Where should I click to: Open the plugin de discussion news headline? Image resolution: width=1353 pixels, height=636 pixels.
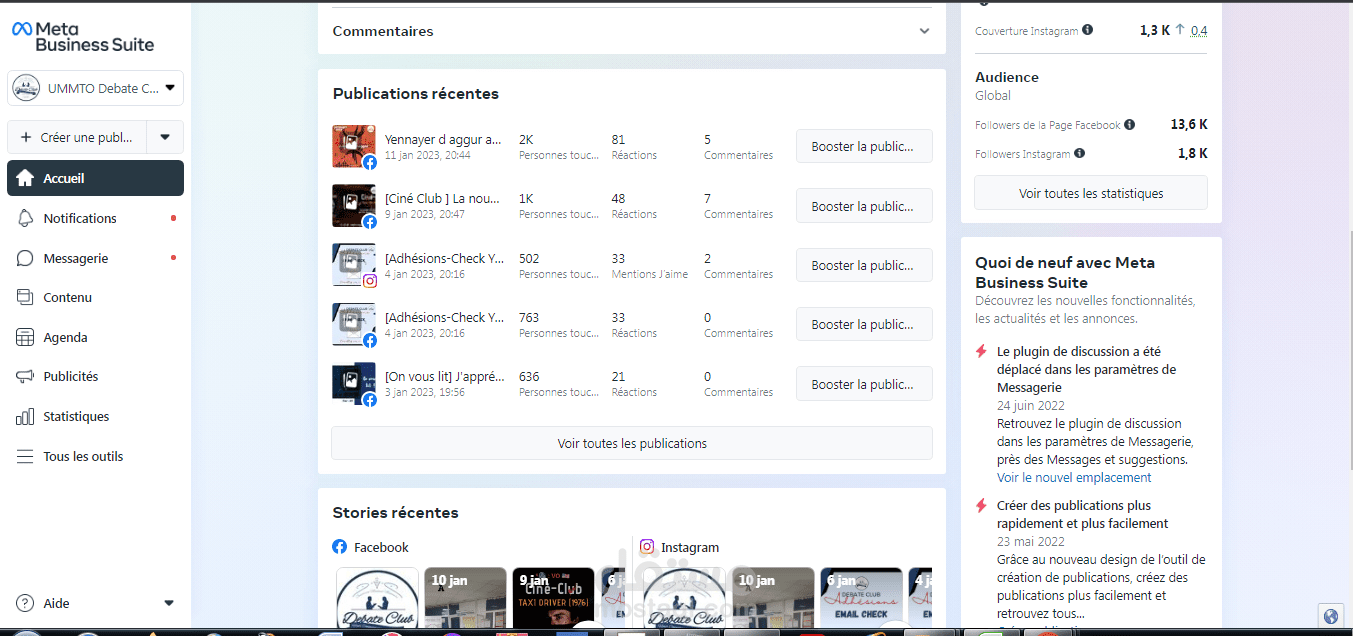[x=1086, y=369]
